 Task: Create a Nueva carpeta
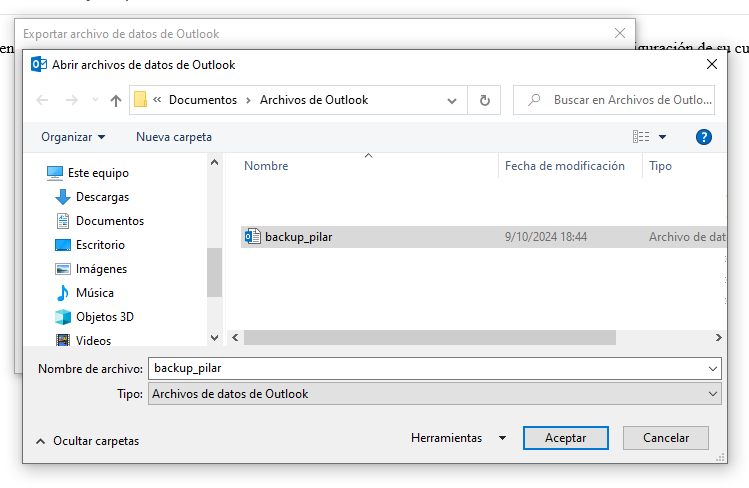click(x=174, y=137)
